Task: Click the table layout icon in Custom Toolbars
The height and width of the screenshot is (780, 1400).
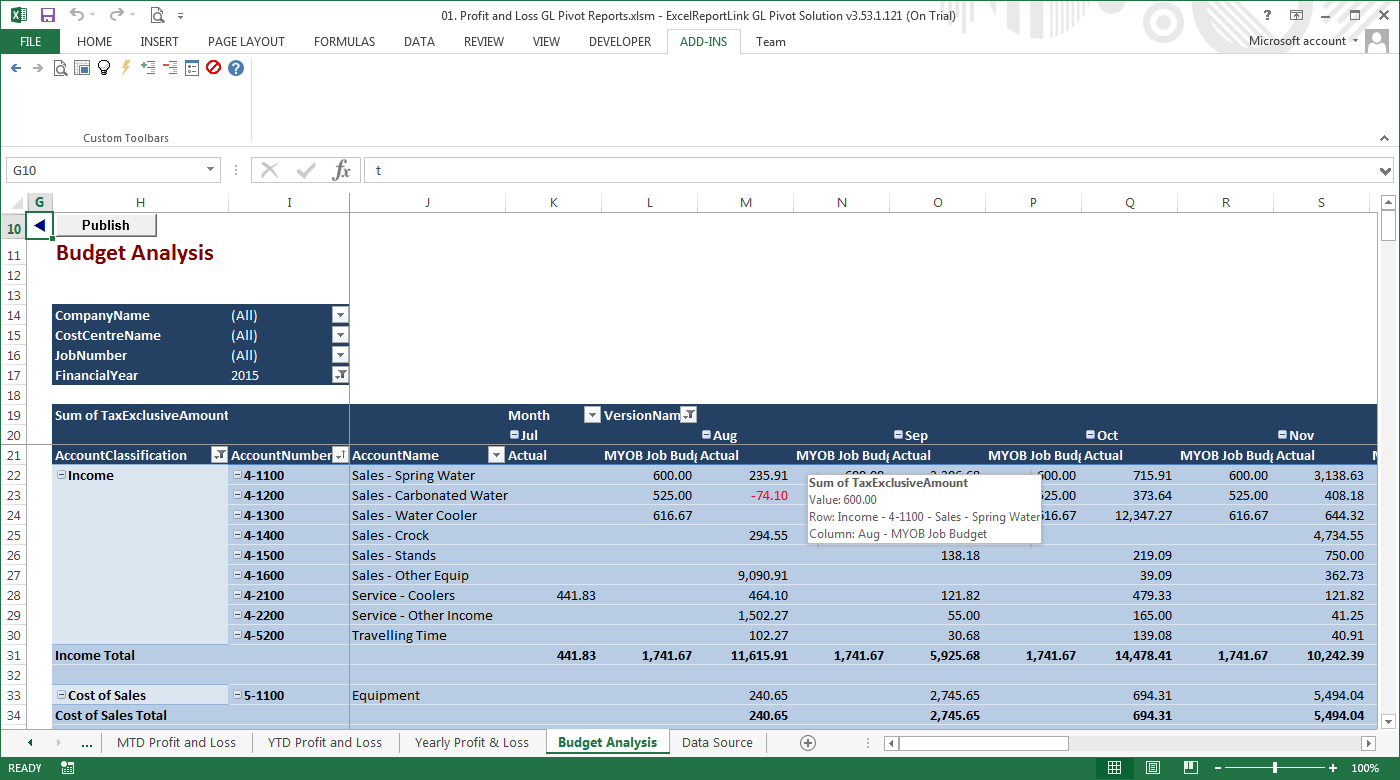Action: [82, 68]
